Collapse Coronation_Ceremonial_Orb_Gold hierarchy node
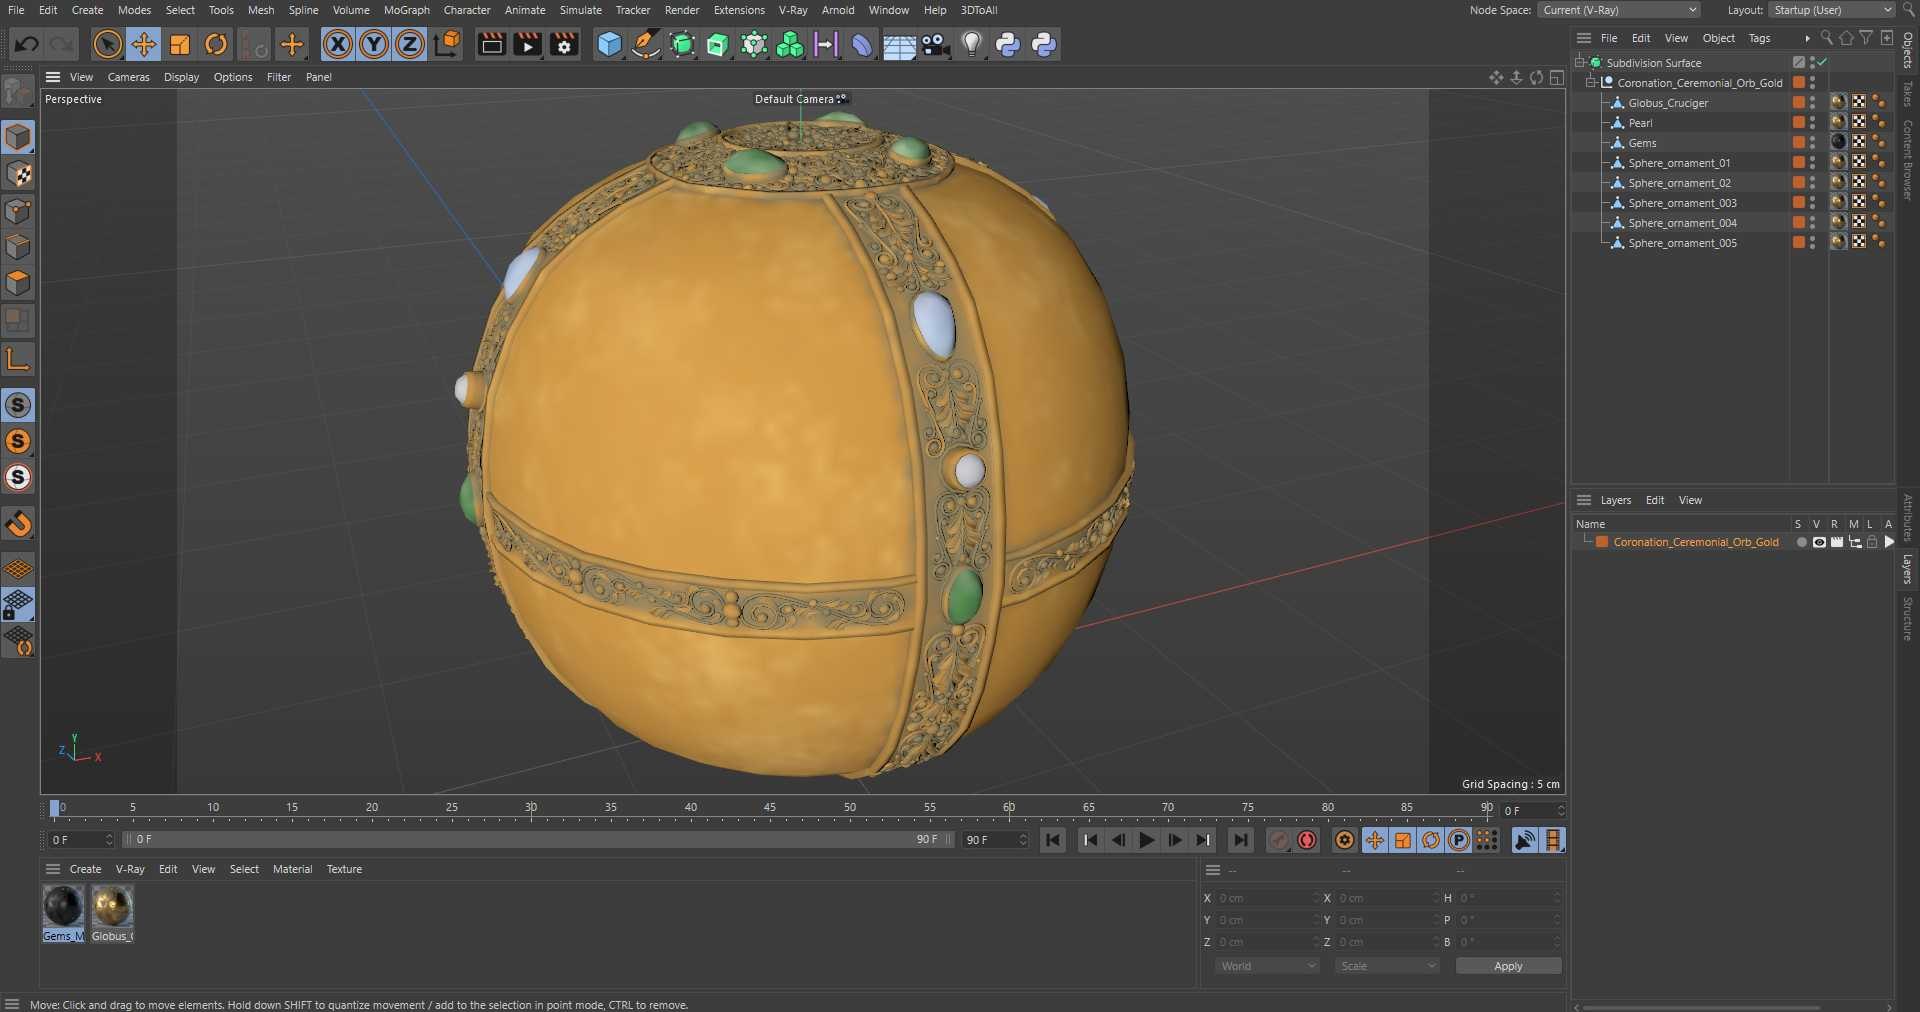The image size is (1920, 1012). [x=1591, y=82]
